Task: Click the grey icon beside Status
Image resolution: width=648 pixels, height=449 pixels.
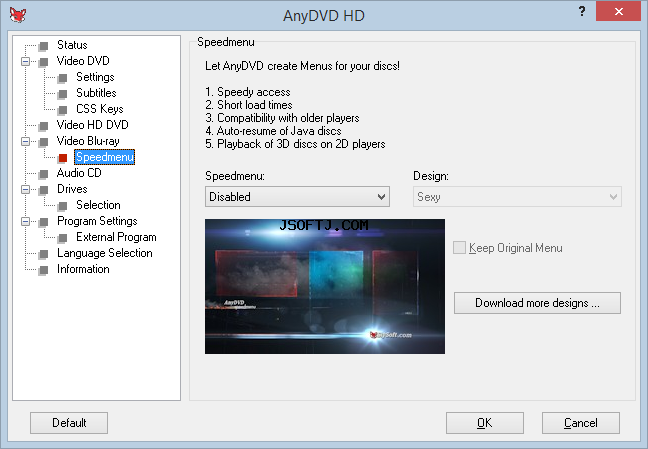Action: click(43, 46)
